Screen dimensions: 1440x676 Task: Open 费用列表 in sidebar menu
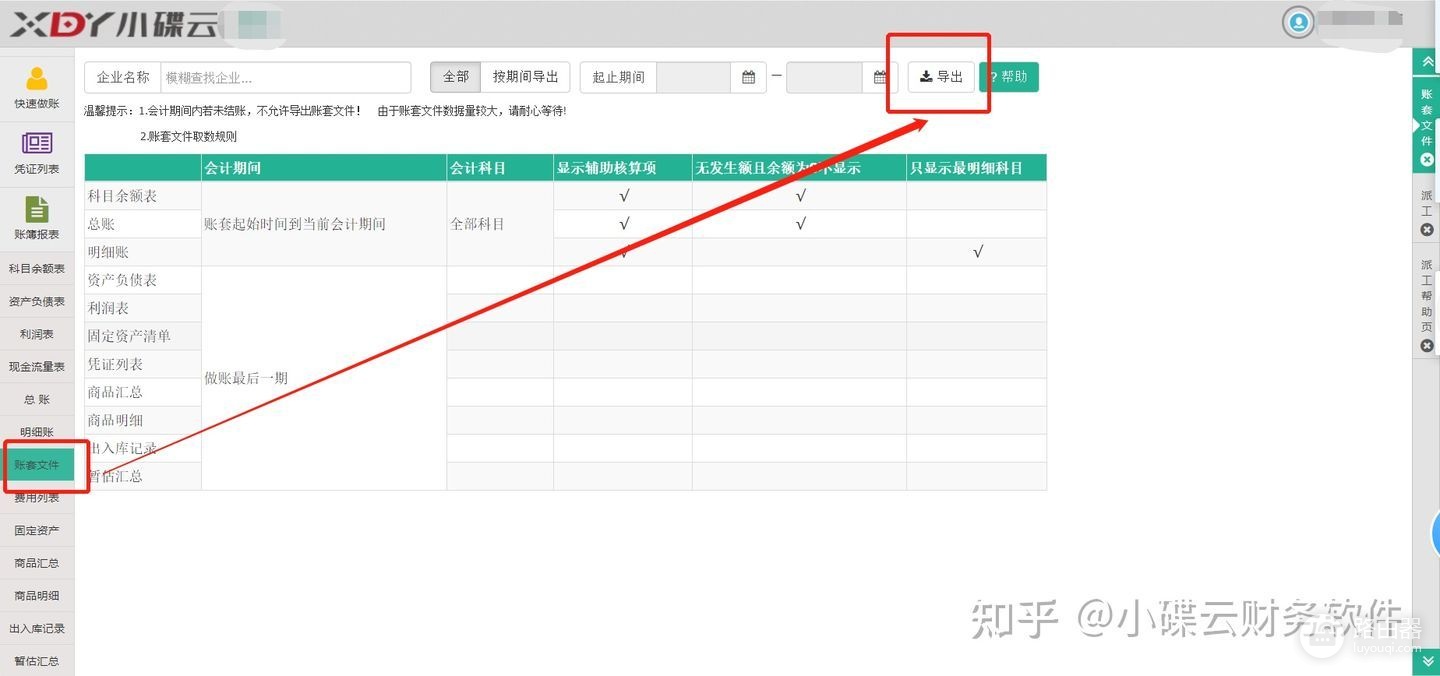pos(37,498)
